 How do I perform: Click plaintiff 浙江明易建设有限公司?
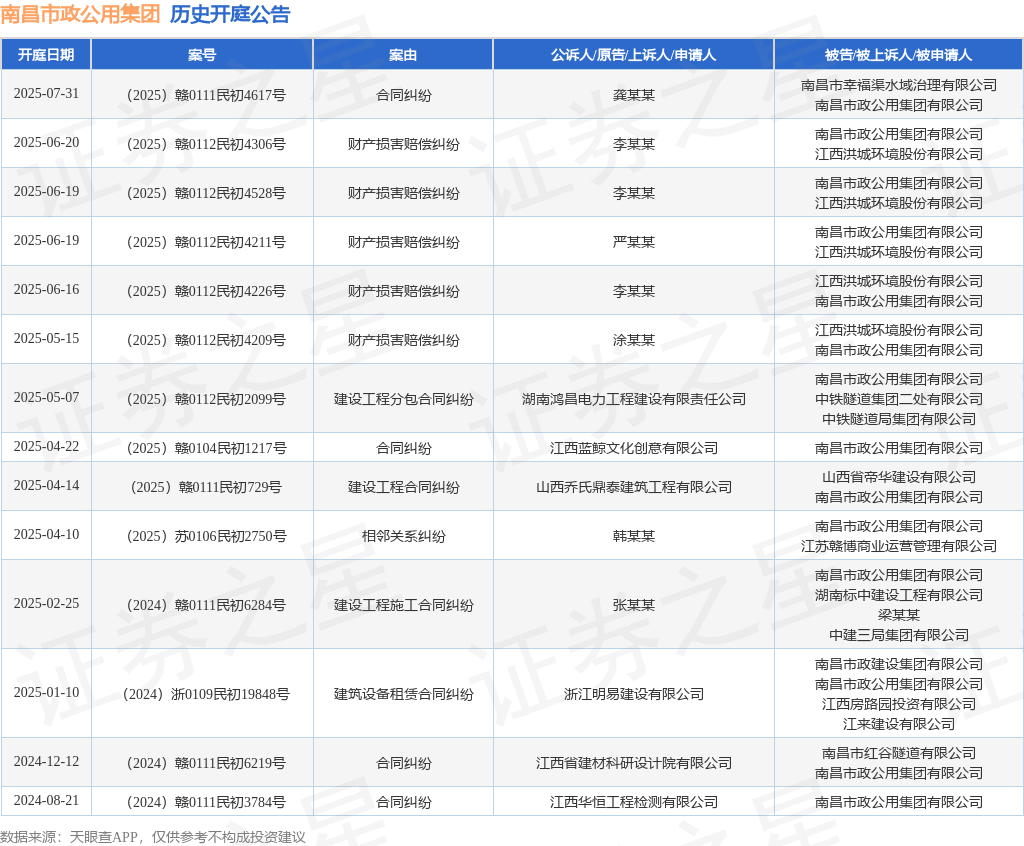(633, 694)
